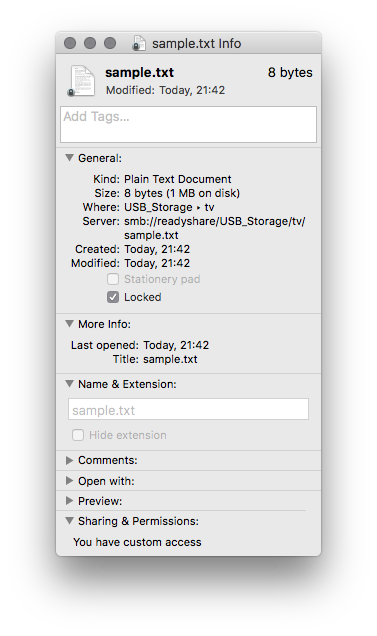
Task: Collapse the Name & Extension section
Action: (69, 383)
